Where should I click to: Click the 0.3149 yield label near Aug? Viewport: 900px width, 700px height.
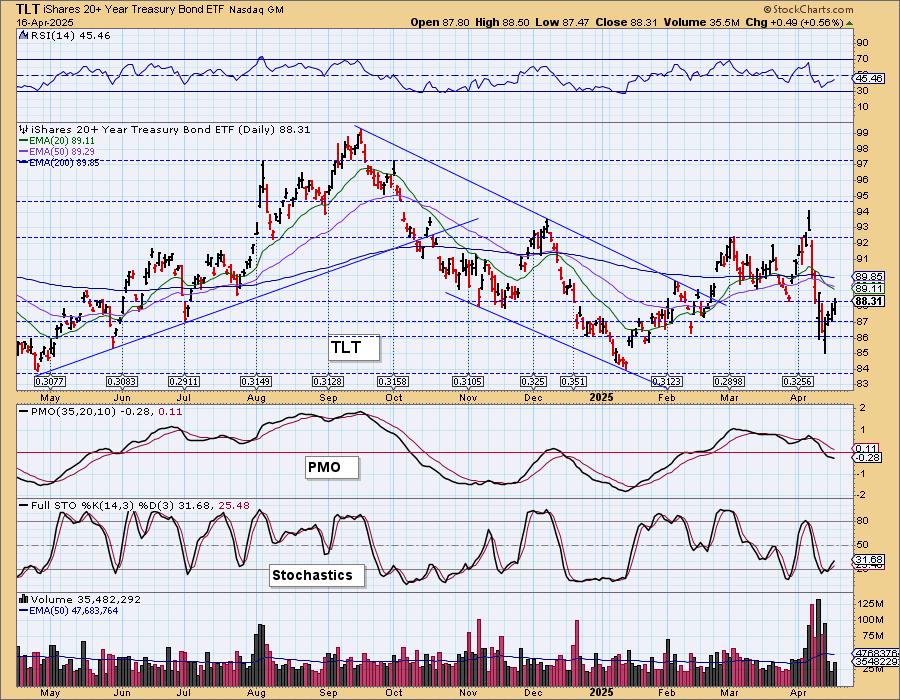click(x=256, y=382)
